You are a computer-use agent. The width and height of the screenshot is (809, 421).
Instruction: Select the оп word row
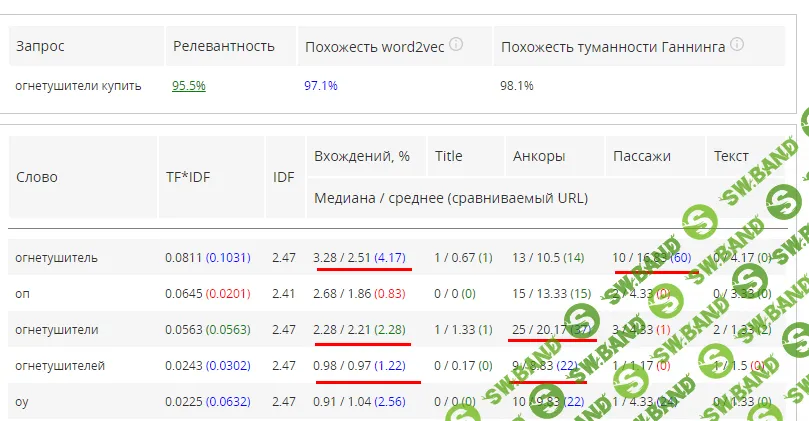coord(22,294)
